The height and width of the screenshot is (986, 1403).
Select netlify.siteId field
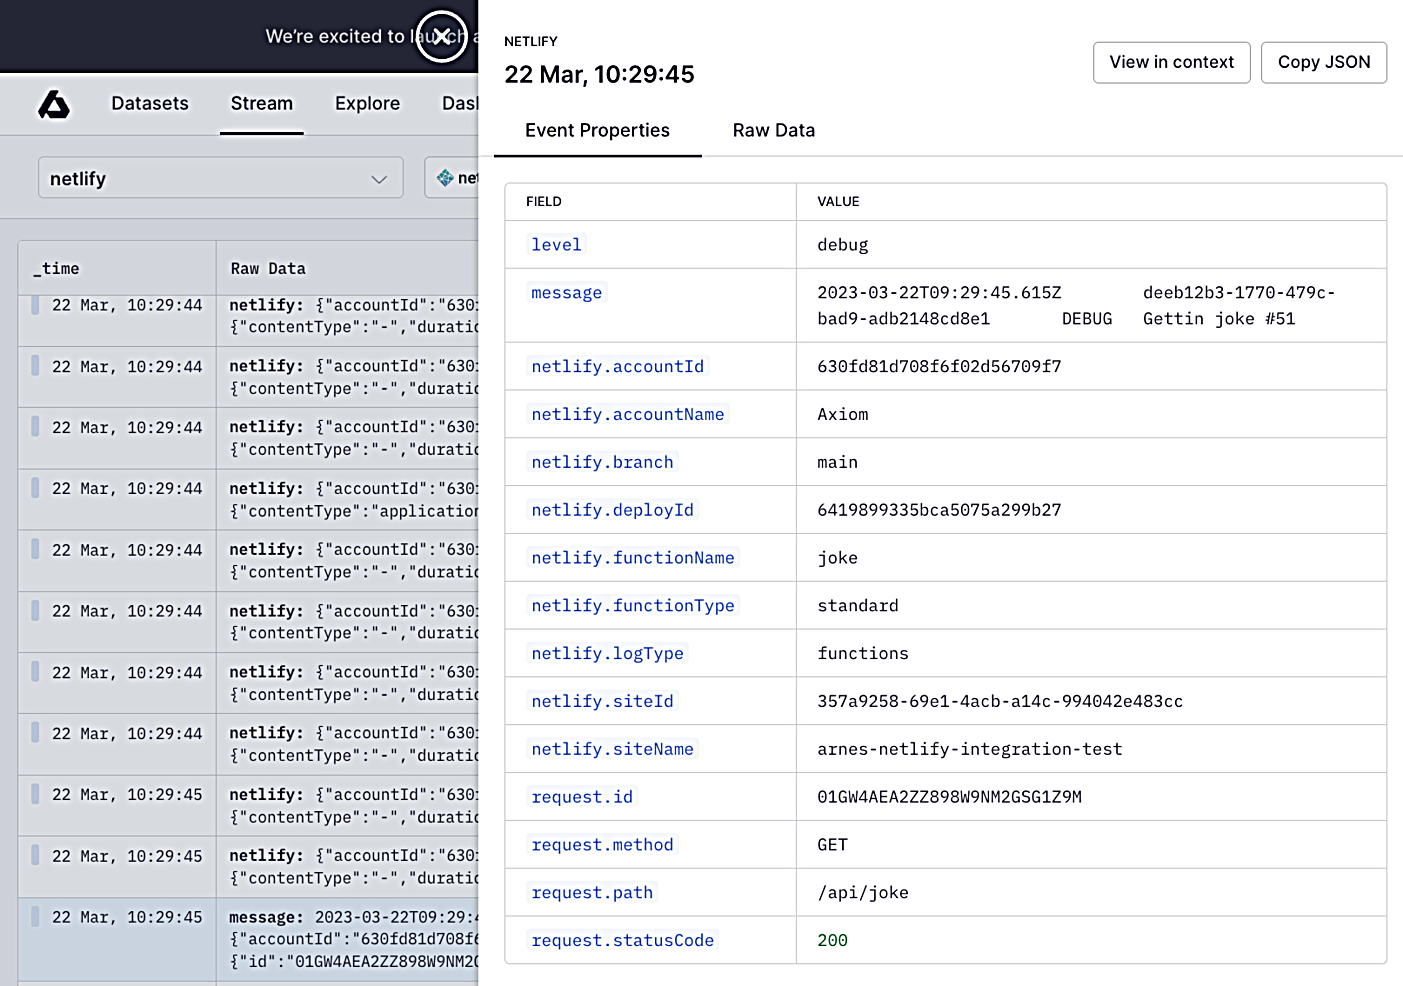coord(602,701)
